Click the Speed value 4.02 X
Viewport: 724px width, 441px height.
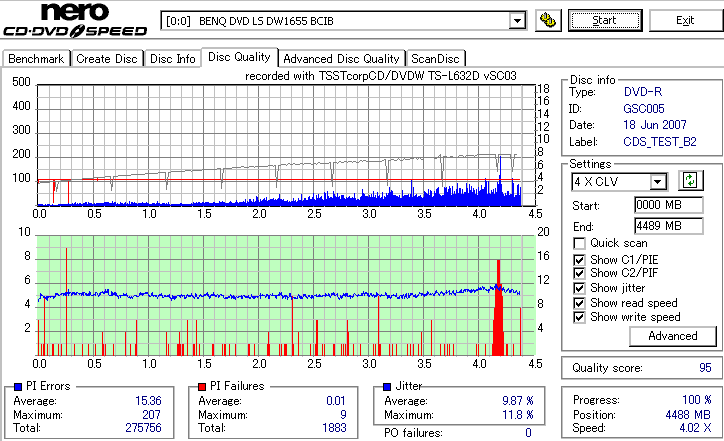695,428
